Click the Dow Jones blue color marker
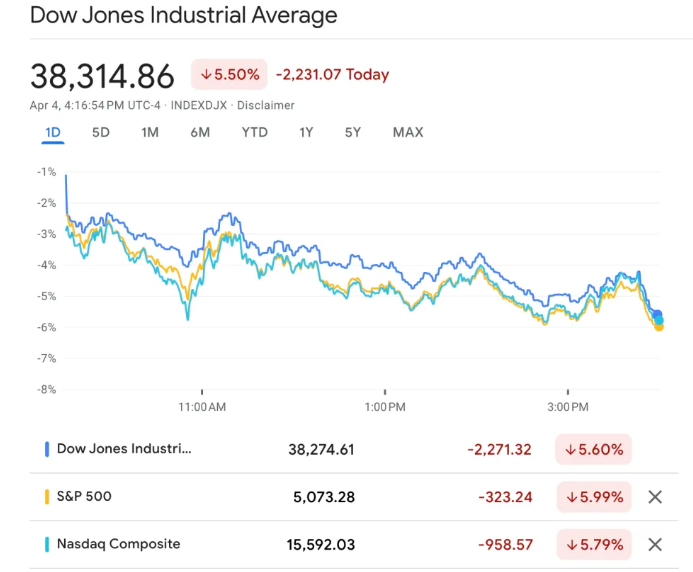 pos(47,449)
